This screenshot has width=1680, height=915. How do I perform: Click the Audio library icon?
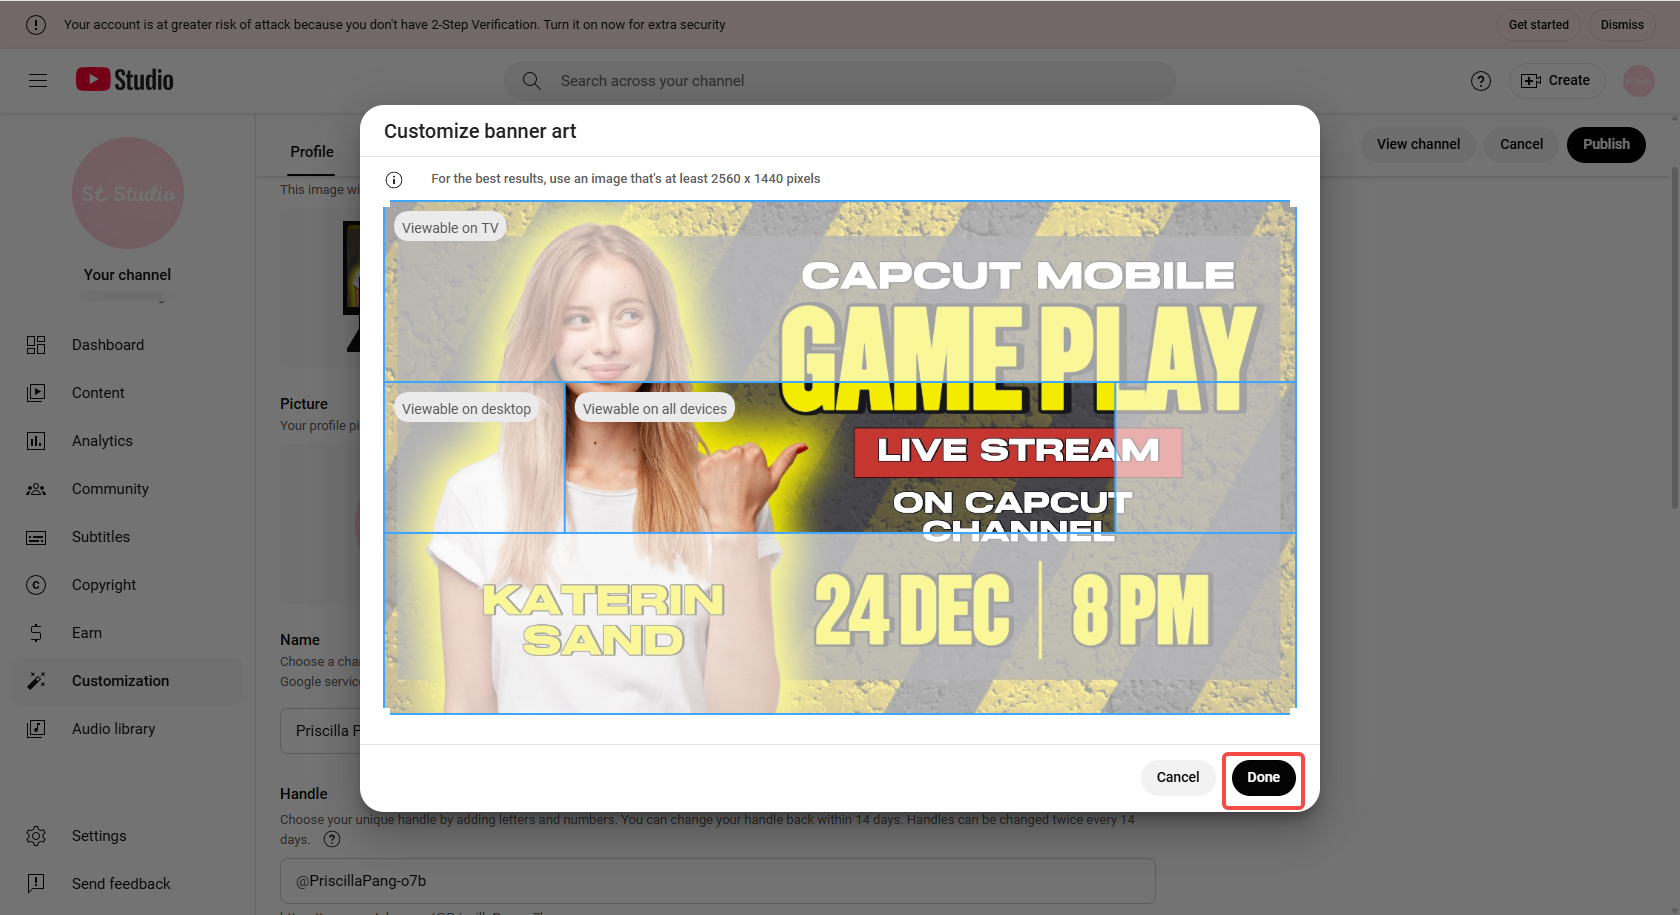point(36,729)
